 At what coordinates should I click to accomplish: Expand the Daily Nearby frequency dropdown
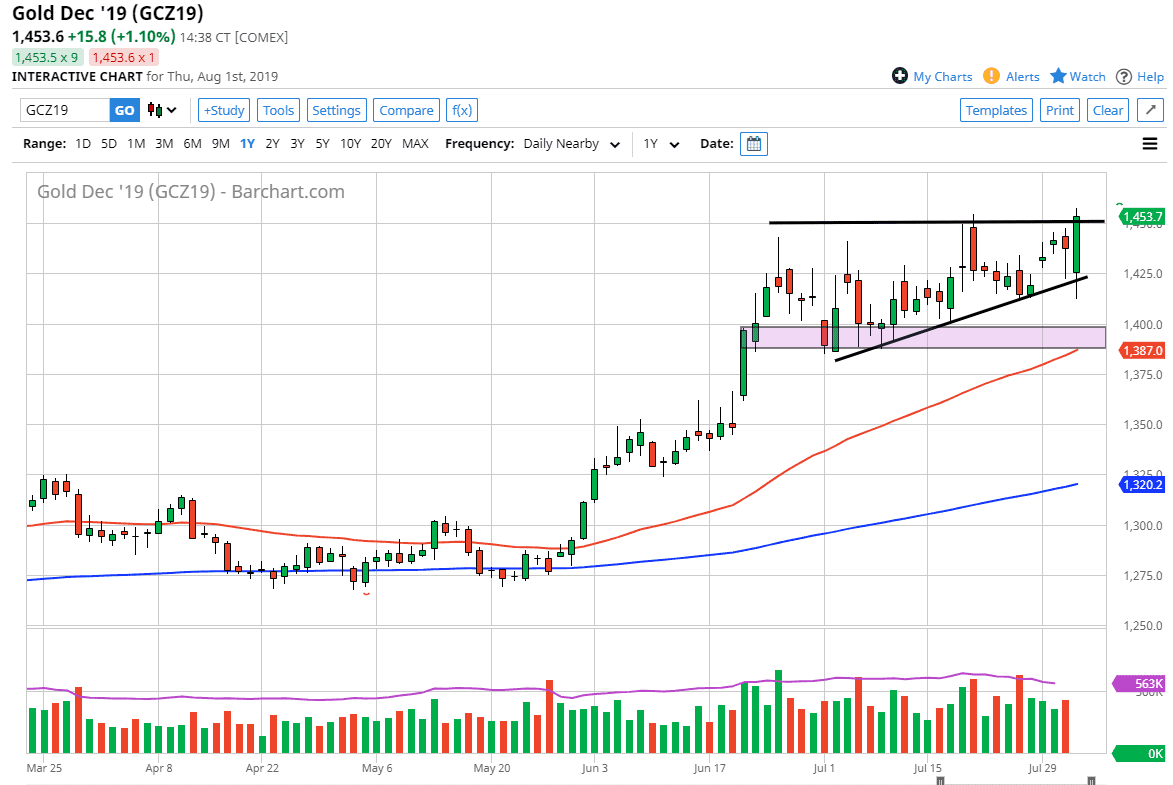point(571,144)
